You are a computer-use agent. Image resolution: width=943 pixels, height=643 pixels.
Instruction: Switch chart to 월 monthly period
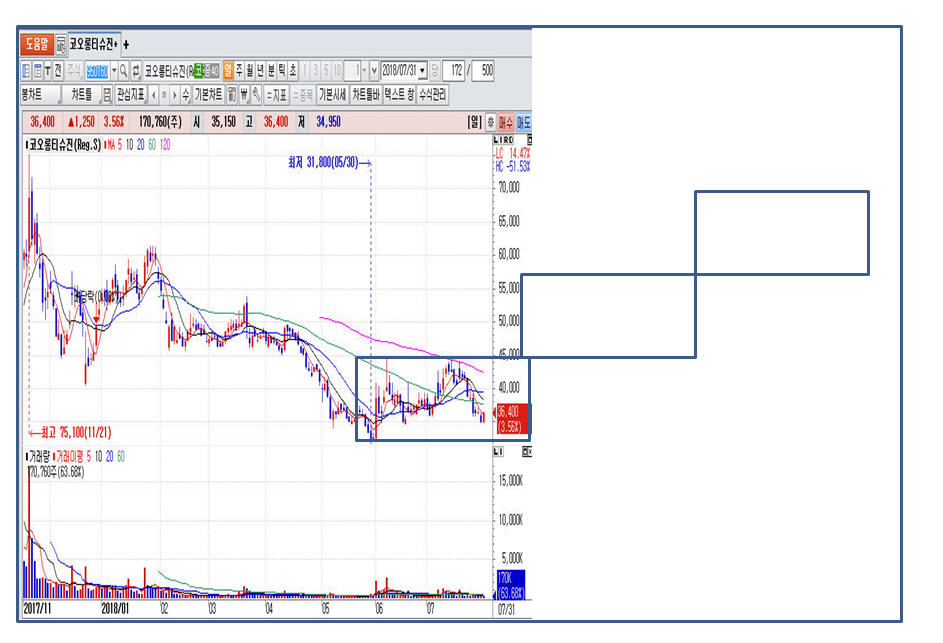click(x=250, y=71)
